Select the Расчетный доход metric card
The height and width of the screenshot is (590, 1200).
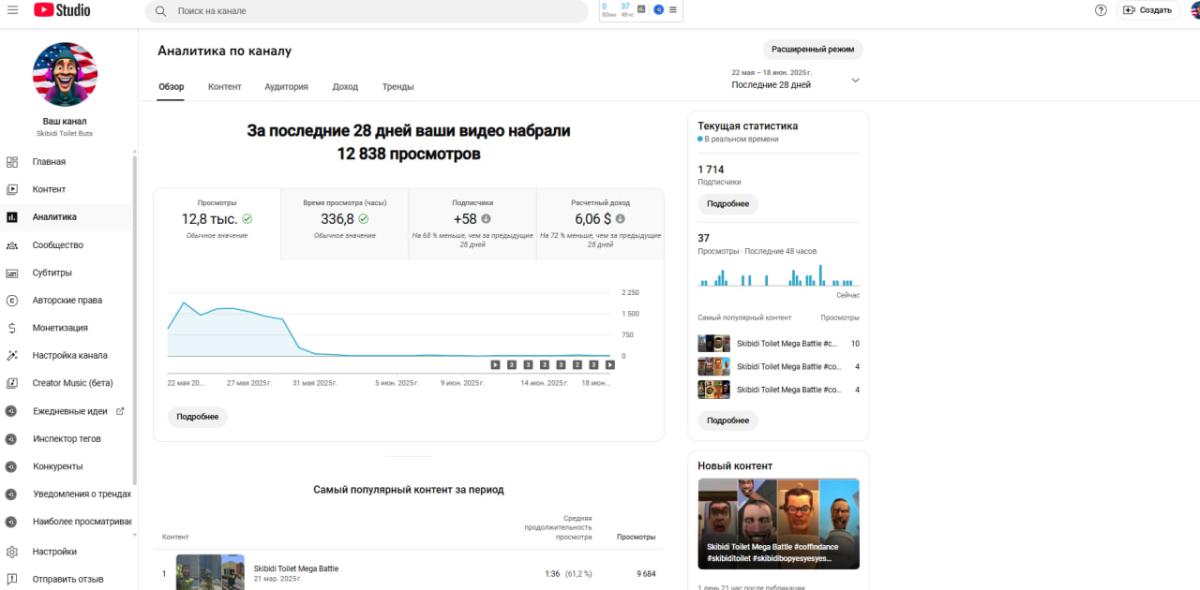[x=600, y=224]
